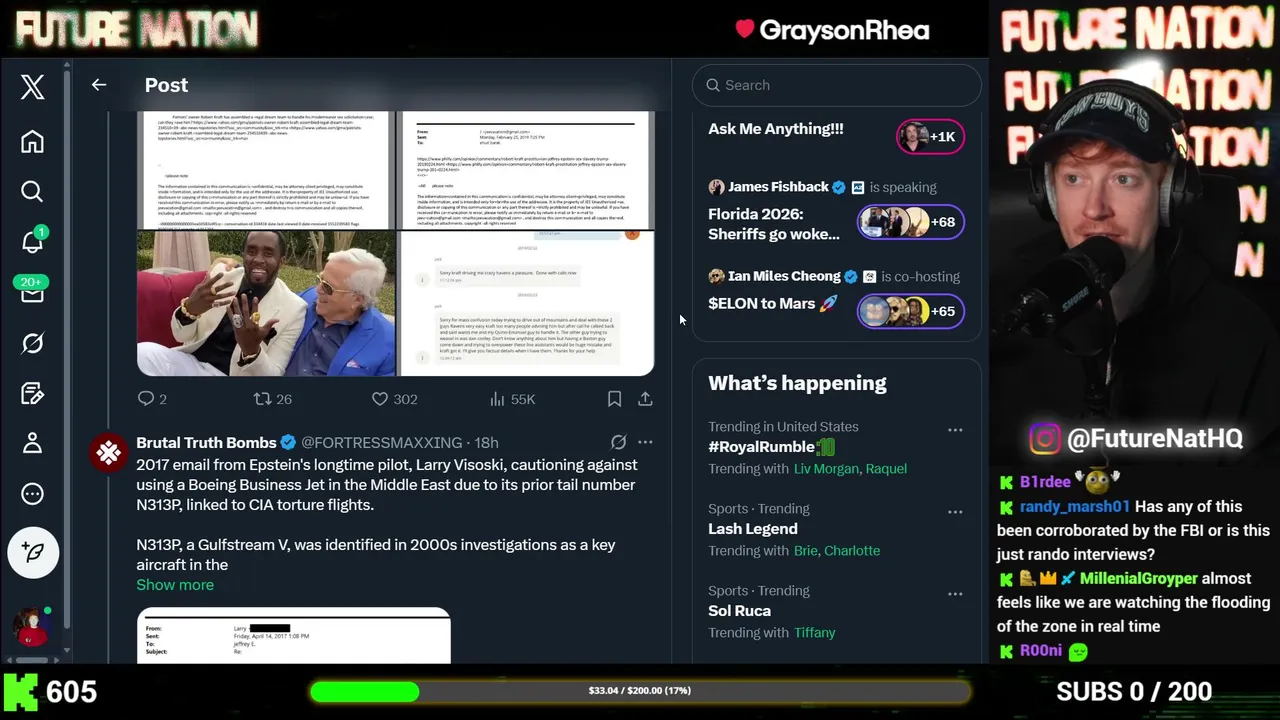Open the Explore search icon in the sidebar
The image size is (1280, 720).
click(x=32, y=191)
